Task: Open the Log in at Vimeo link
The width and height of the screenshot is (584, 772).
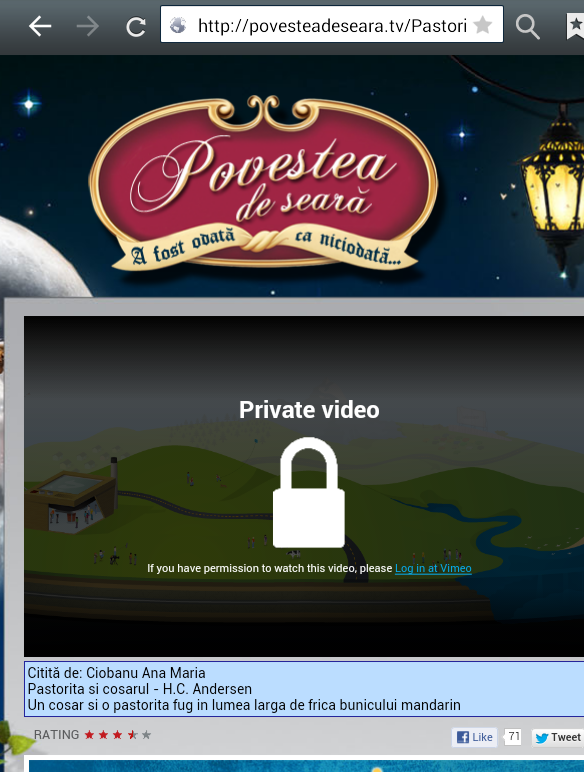Action: [x=433, y=568]
